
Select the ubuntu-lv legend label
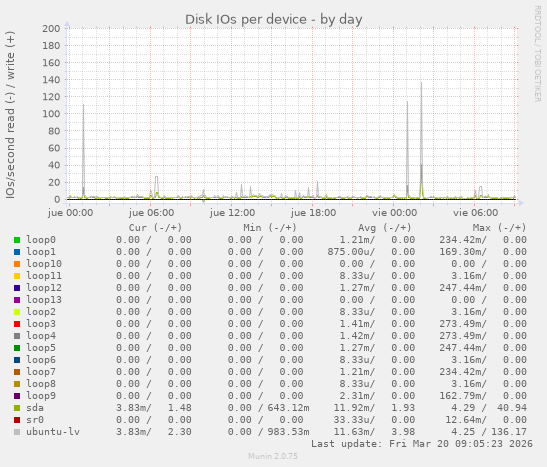[53, 432]
